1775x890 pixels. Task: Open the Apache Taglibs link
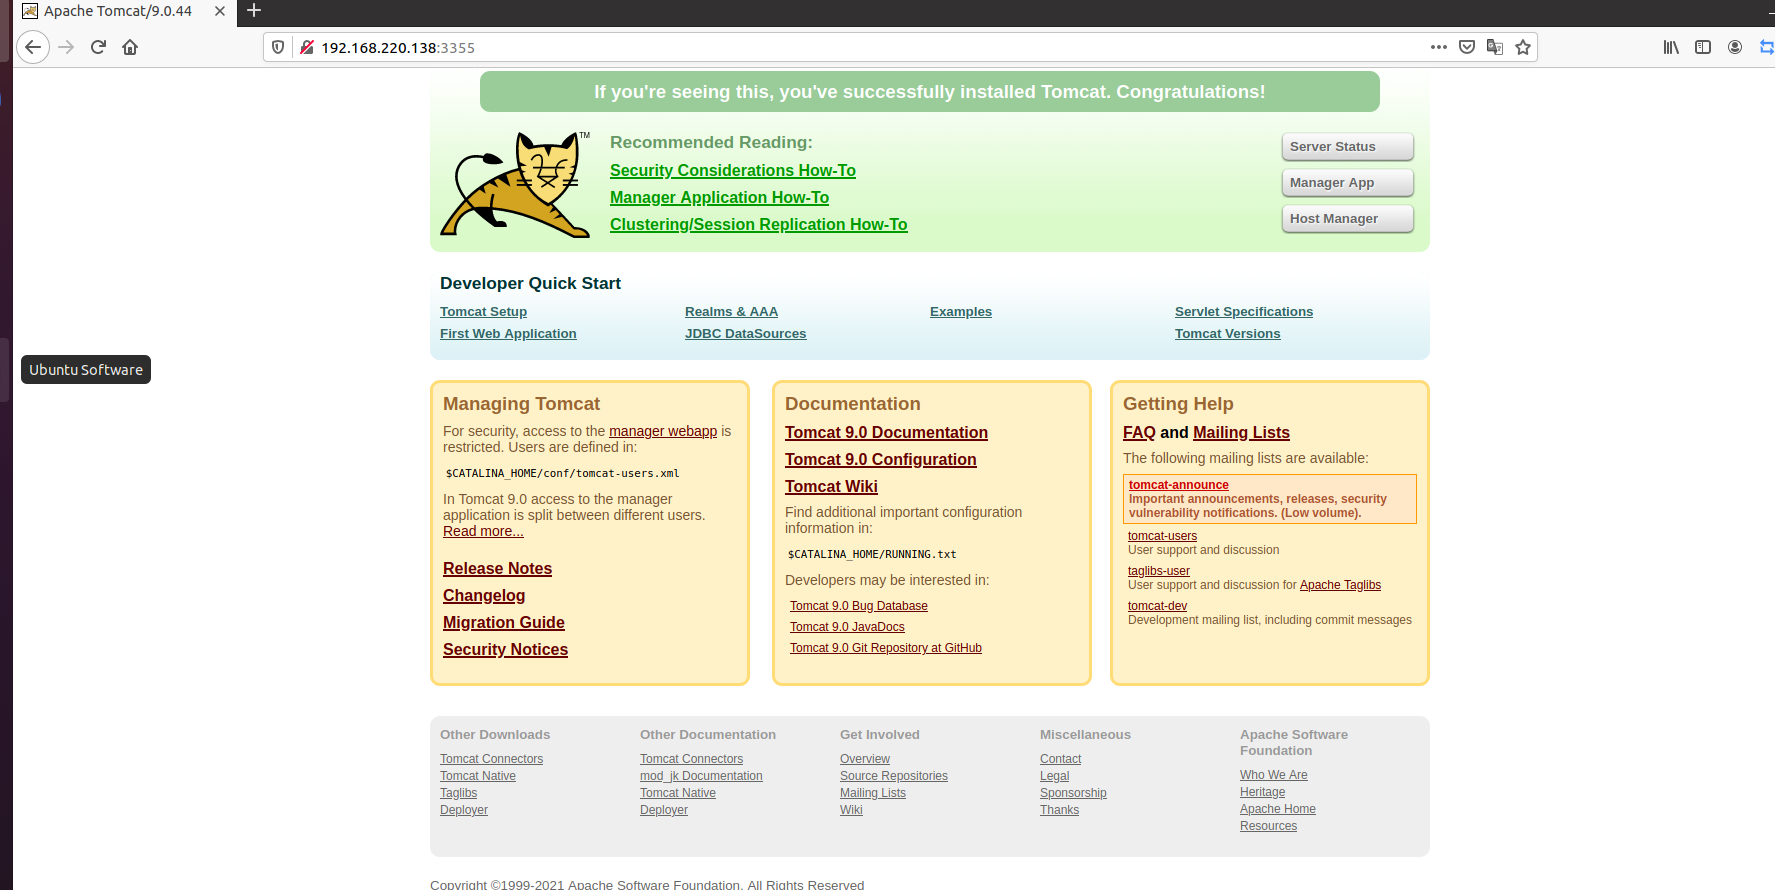coord(1340,585)
